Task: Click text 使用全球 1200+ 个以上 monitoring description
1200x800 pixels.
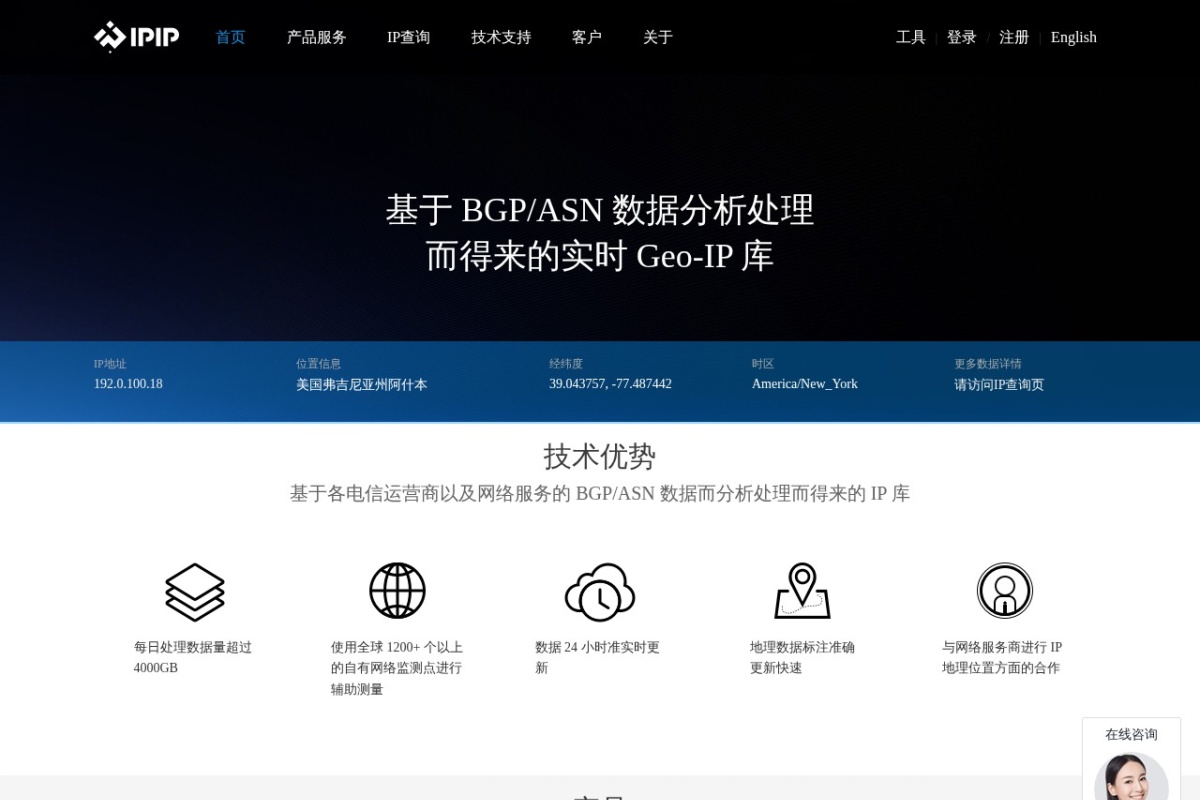Action: pyautogui.click(x=397, y=668)
